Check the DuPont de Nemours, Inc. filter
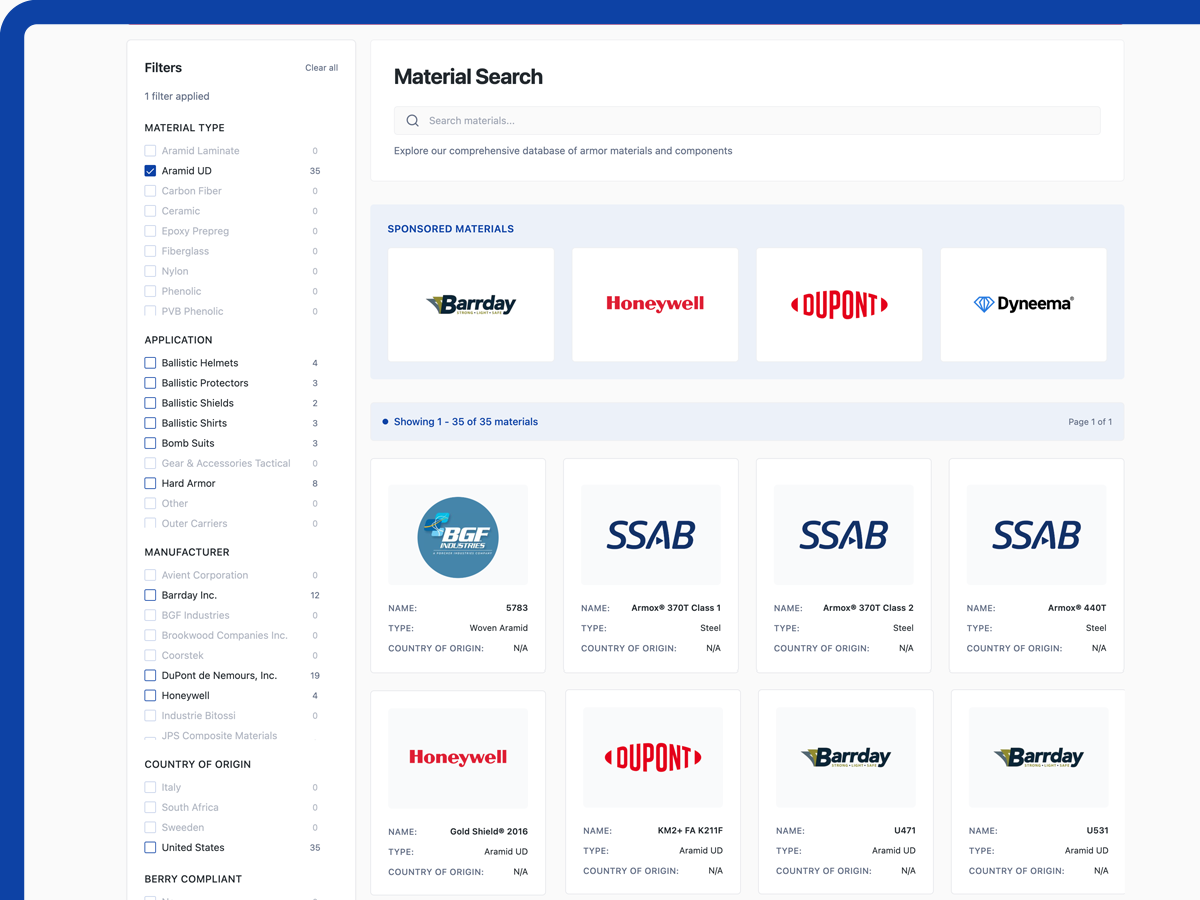 click(150, 675)
